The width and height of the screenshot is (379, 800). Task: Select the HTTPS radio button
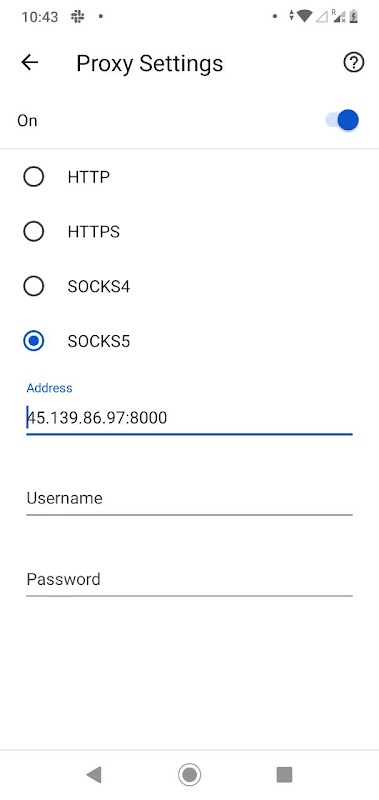point(34,232)
